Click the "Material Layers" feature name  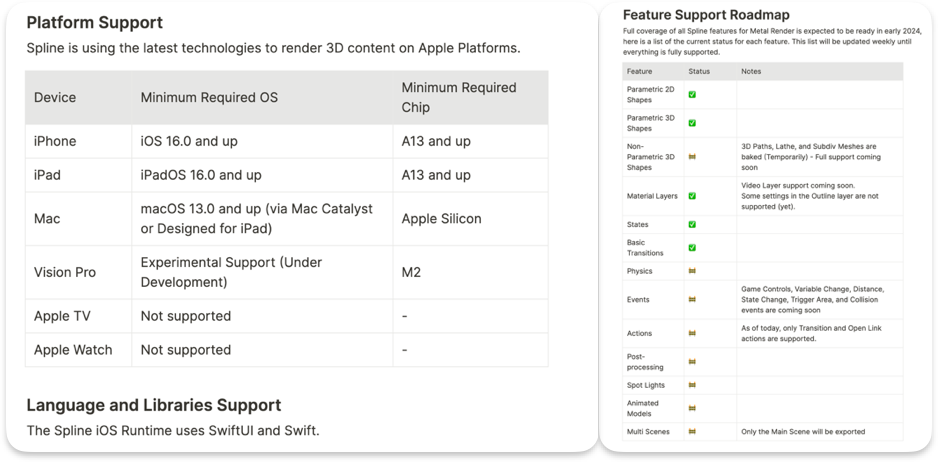[652, 196]
